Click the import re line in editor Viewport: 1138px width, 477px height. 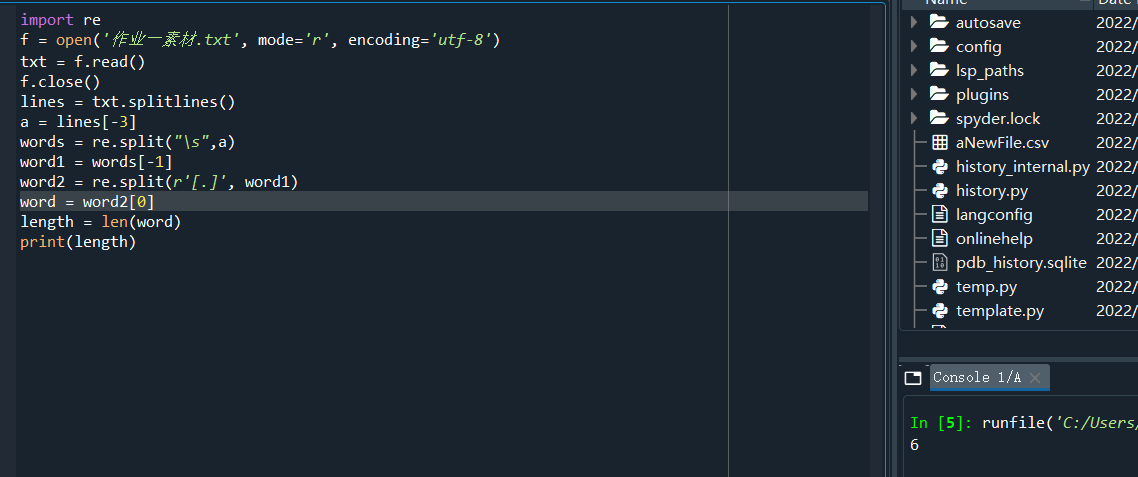tap(60, 20)
